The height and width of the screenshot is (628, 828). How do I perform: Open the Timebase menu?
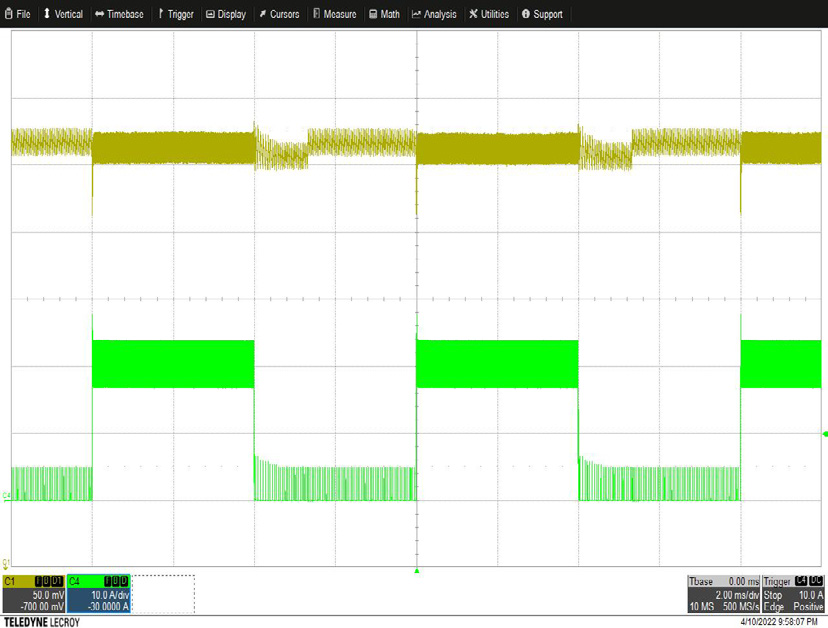[x=119, y=14]
